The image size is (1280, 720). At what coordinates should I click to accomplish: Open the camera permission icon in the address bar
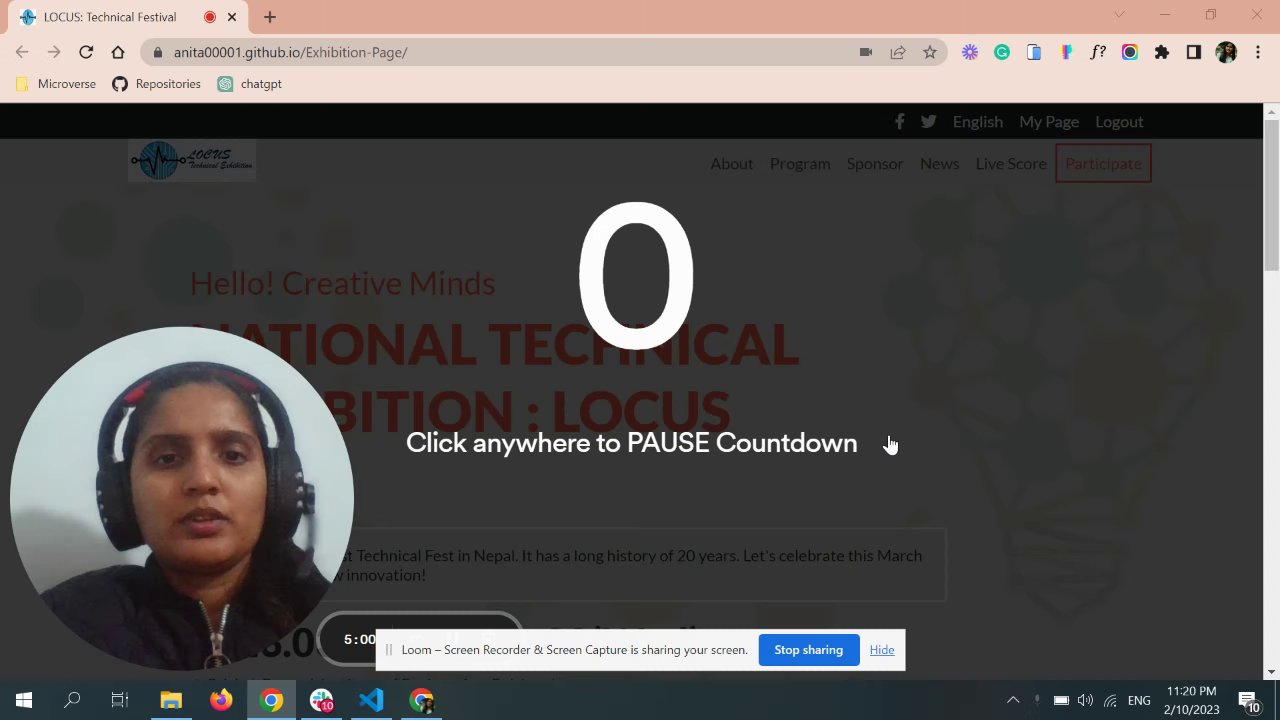[x=866, y=52]
